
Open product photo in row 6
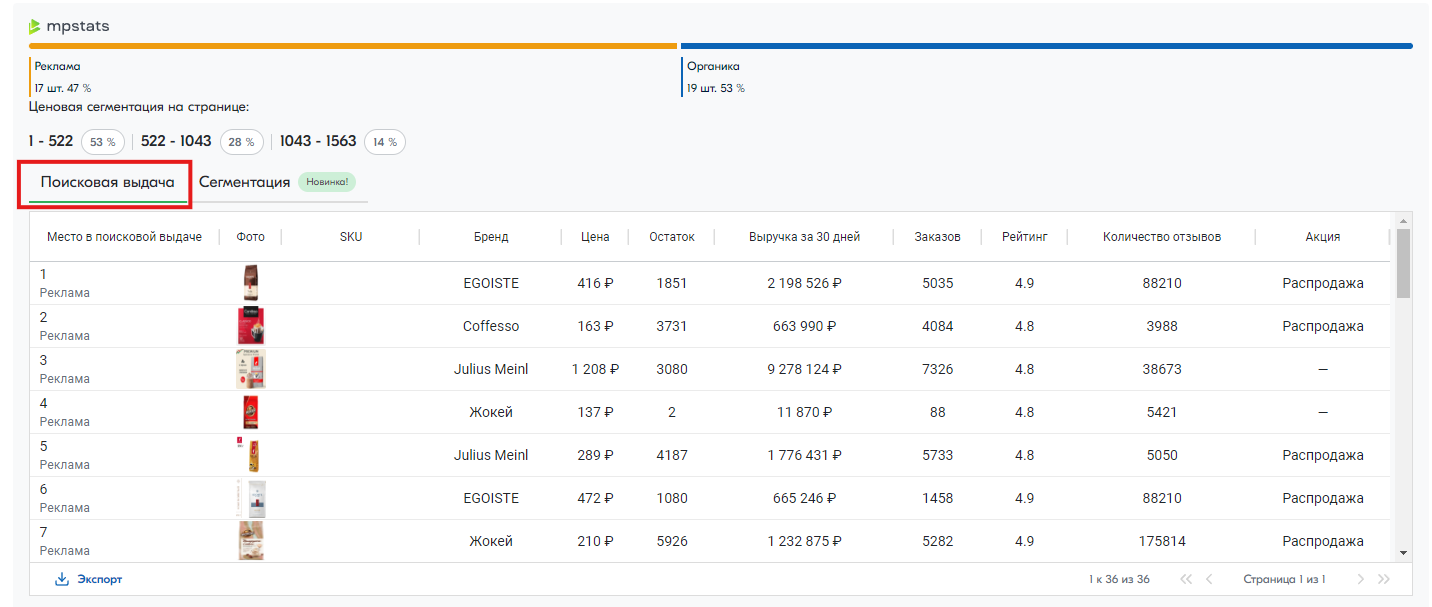point(251,498)
